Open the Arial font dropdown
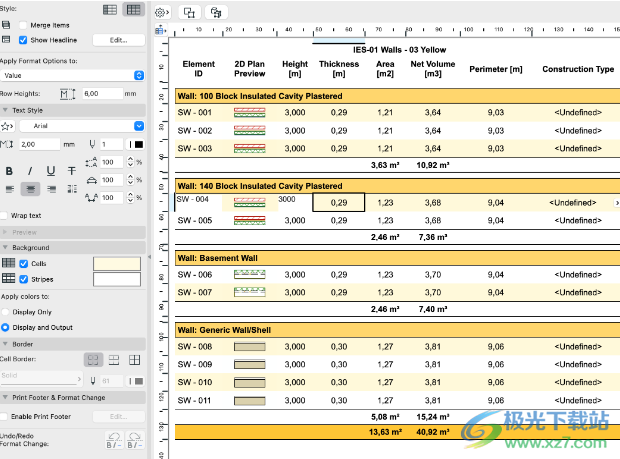620x459 pixels. click(82, 126)
